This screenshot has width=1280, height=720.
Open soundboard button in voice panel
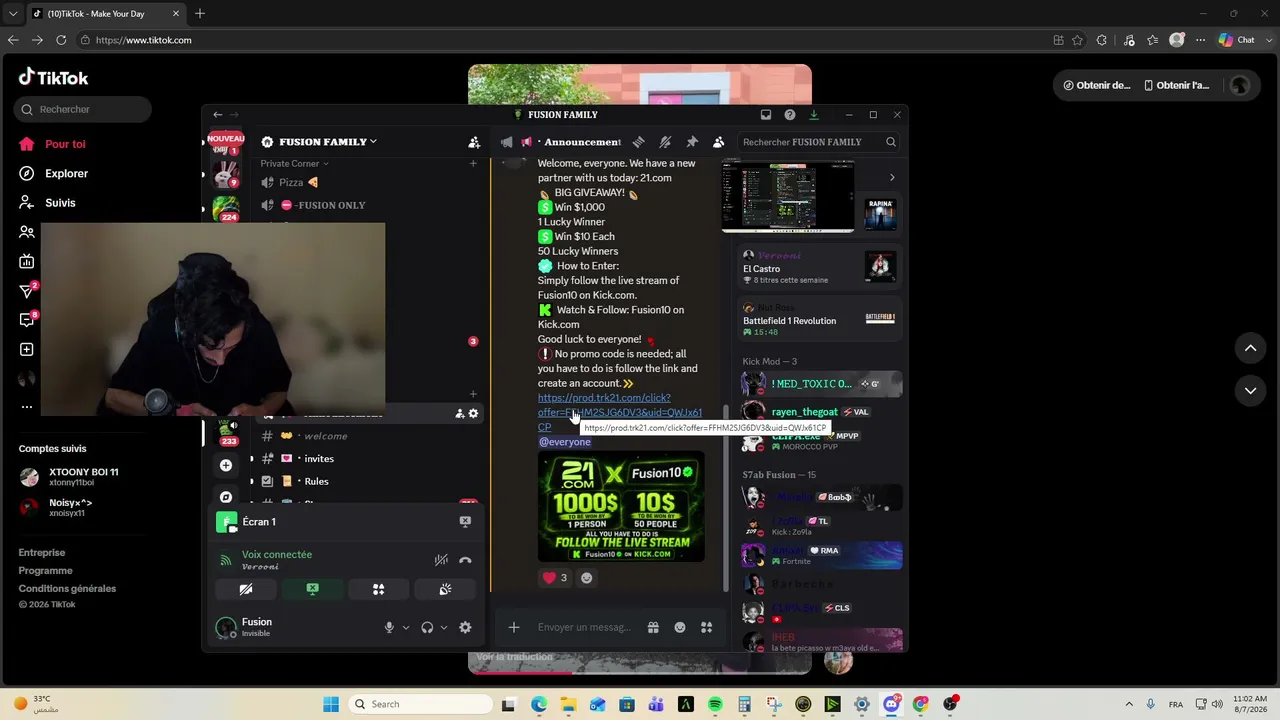[445, 590]
